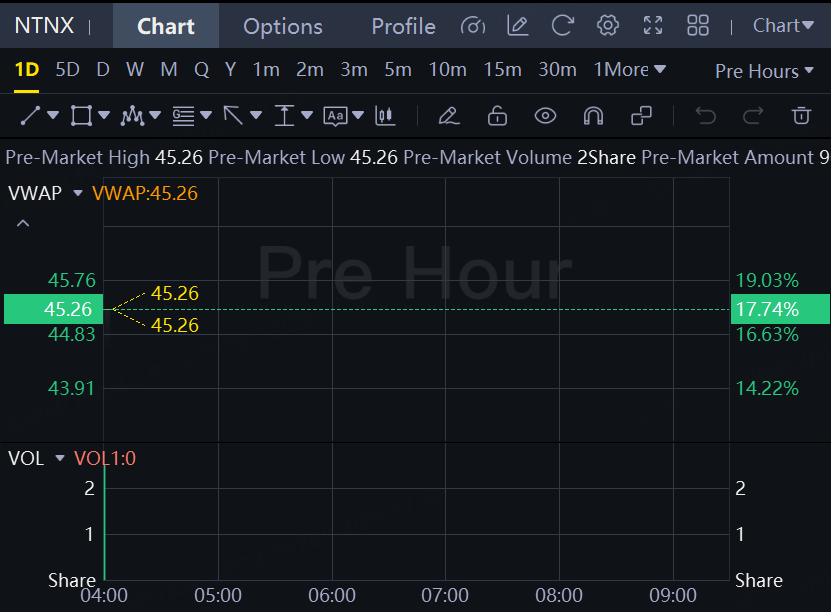
Task: Open the multi-chart grid layout icon
Action: [698, 26]
